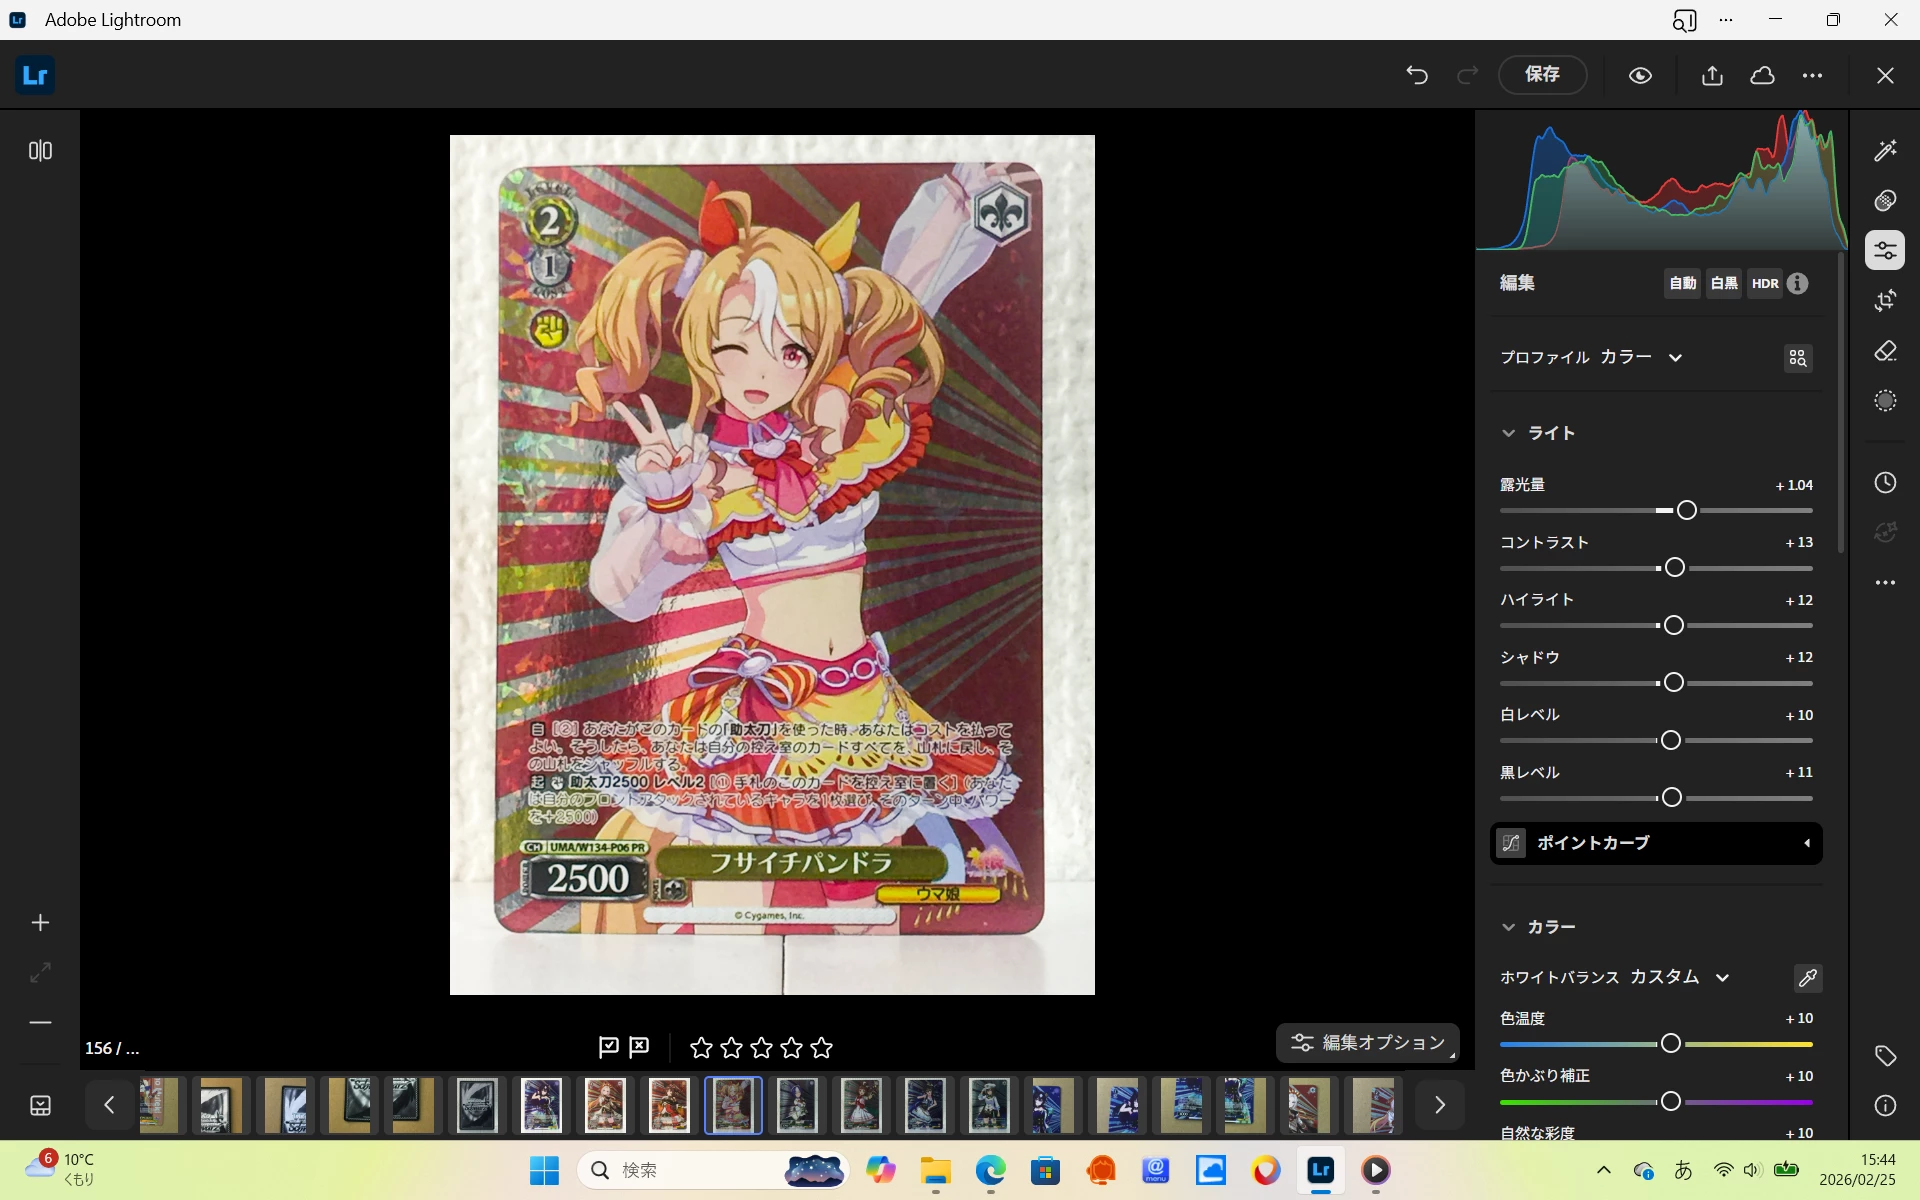Viewport: 1920px width, 1200px height.
Task: Click the 露光量 exposure slider handle
Action: pyautogui.click(x=1687, y=510)
